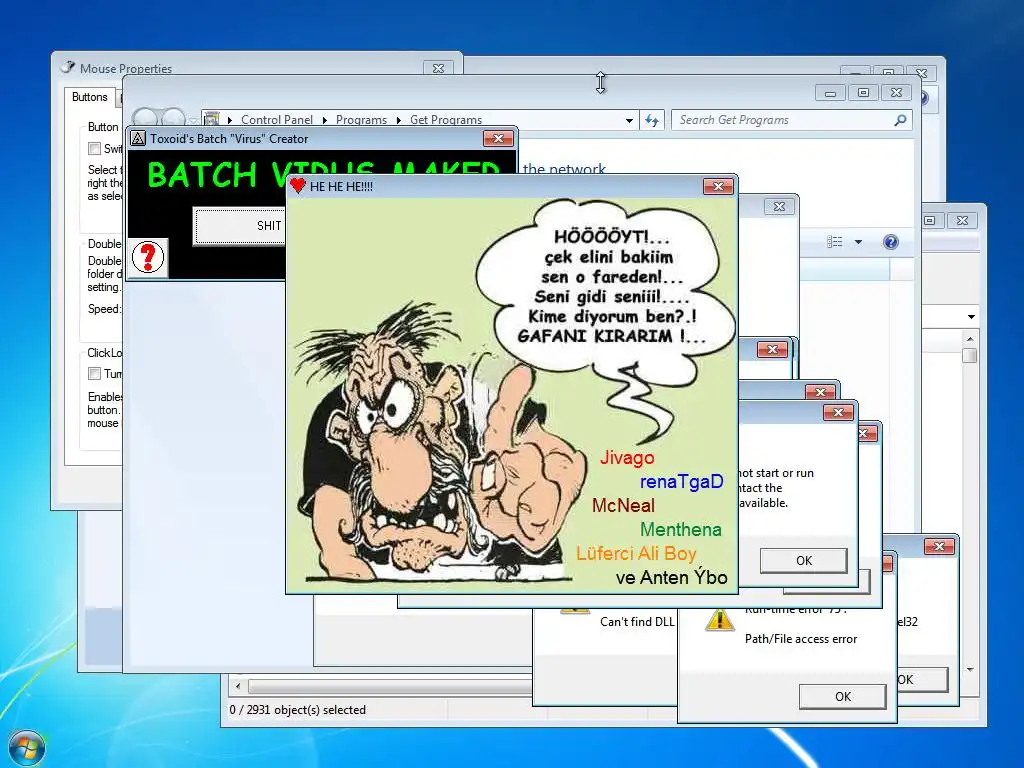The width and height of the screenshot is (1024, 768).
Task: Select the Buttons tab in Mouse Properties
Action: [89, 97]
